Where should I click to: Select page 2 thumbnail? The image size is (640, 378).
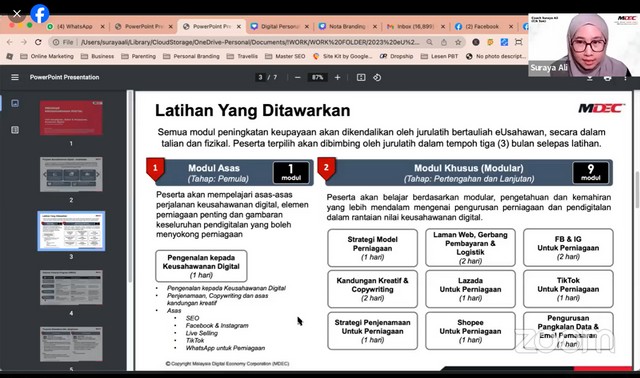click(x=71, y=174)
